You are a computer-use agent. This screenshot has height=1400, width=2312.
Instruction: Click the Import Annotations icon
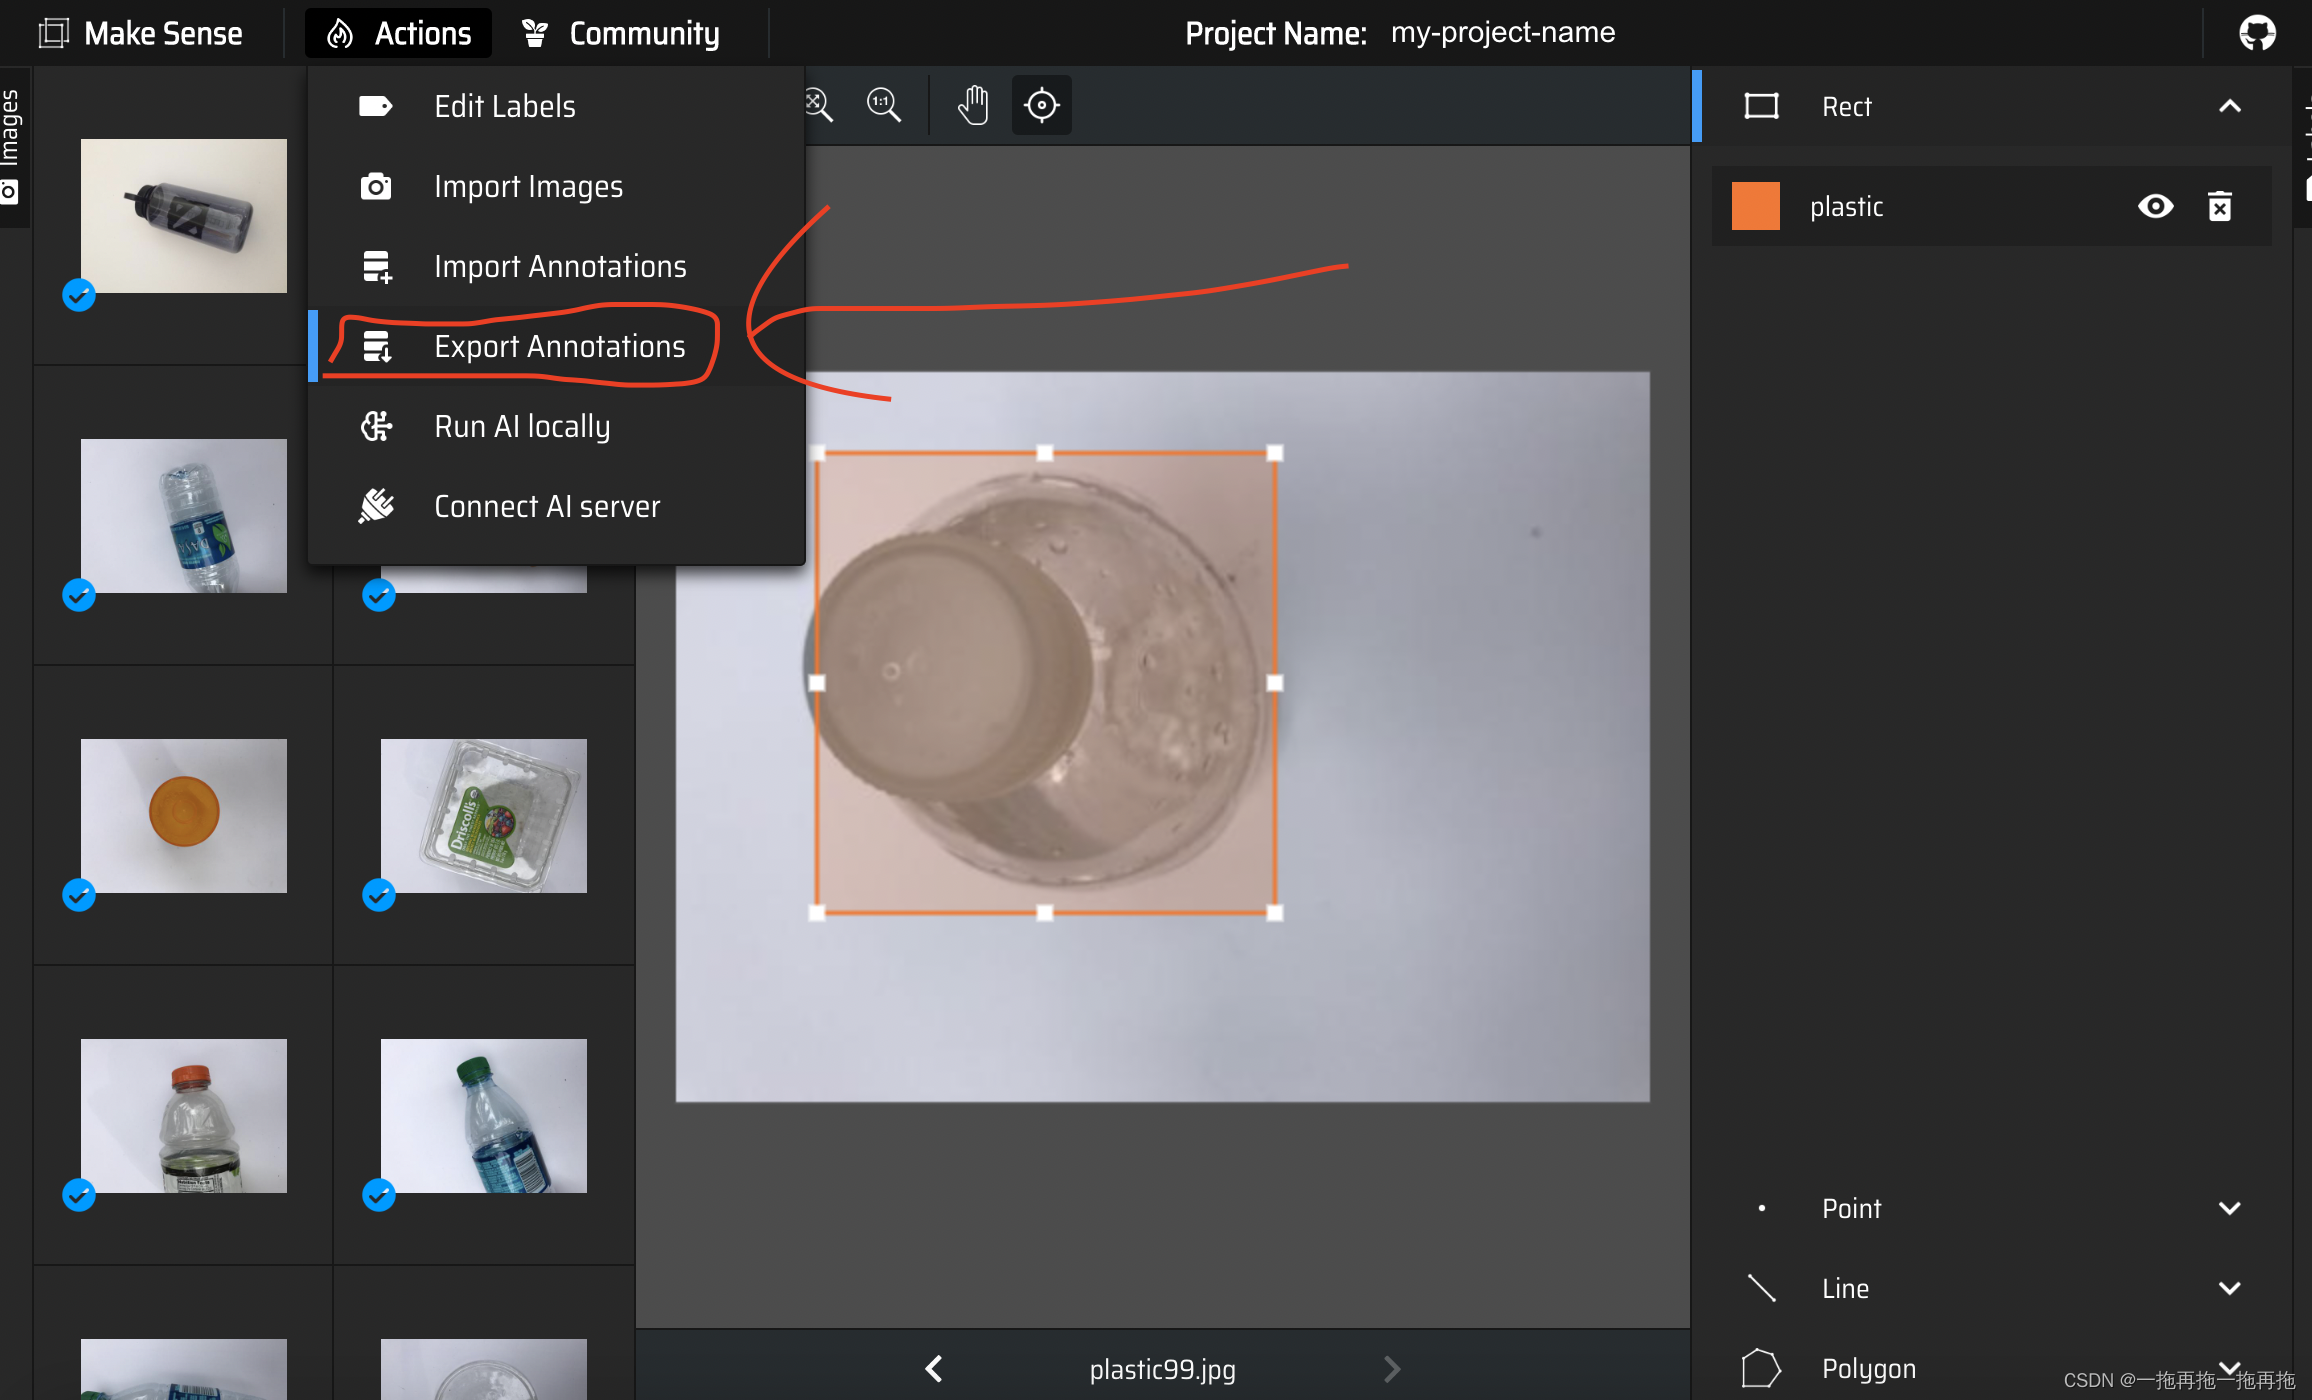(376, 266)
